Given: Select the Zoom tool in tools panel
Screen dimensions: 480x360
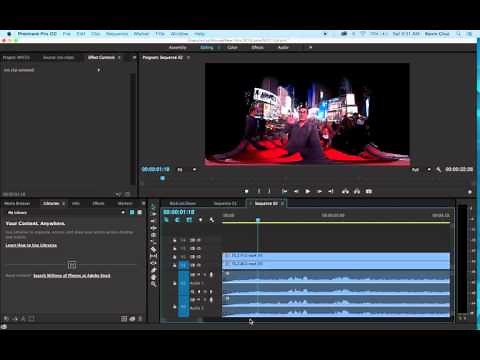Looking at the screenshot, I should [153, 284].
